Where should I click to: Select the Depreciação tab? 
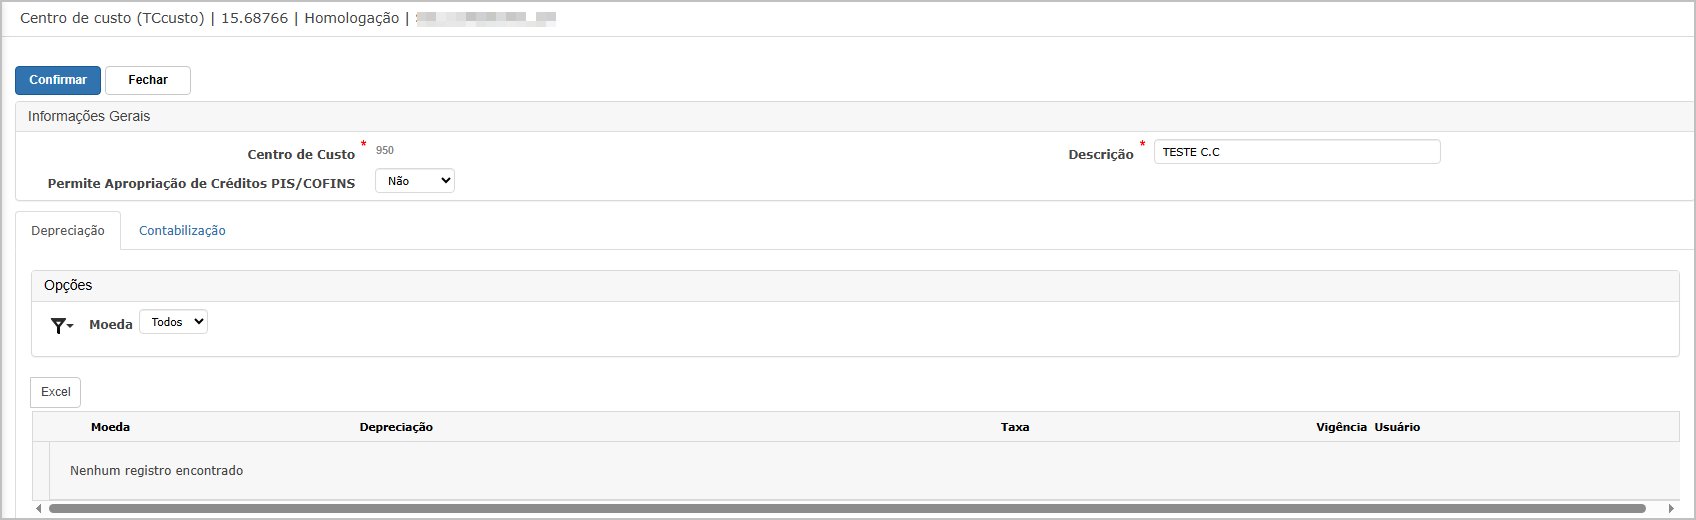click(x=68, y=231)
